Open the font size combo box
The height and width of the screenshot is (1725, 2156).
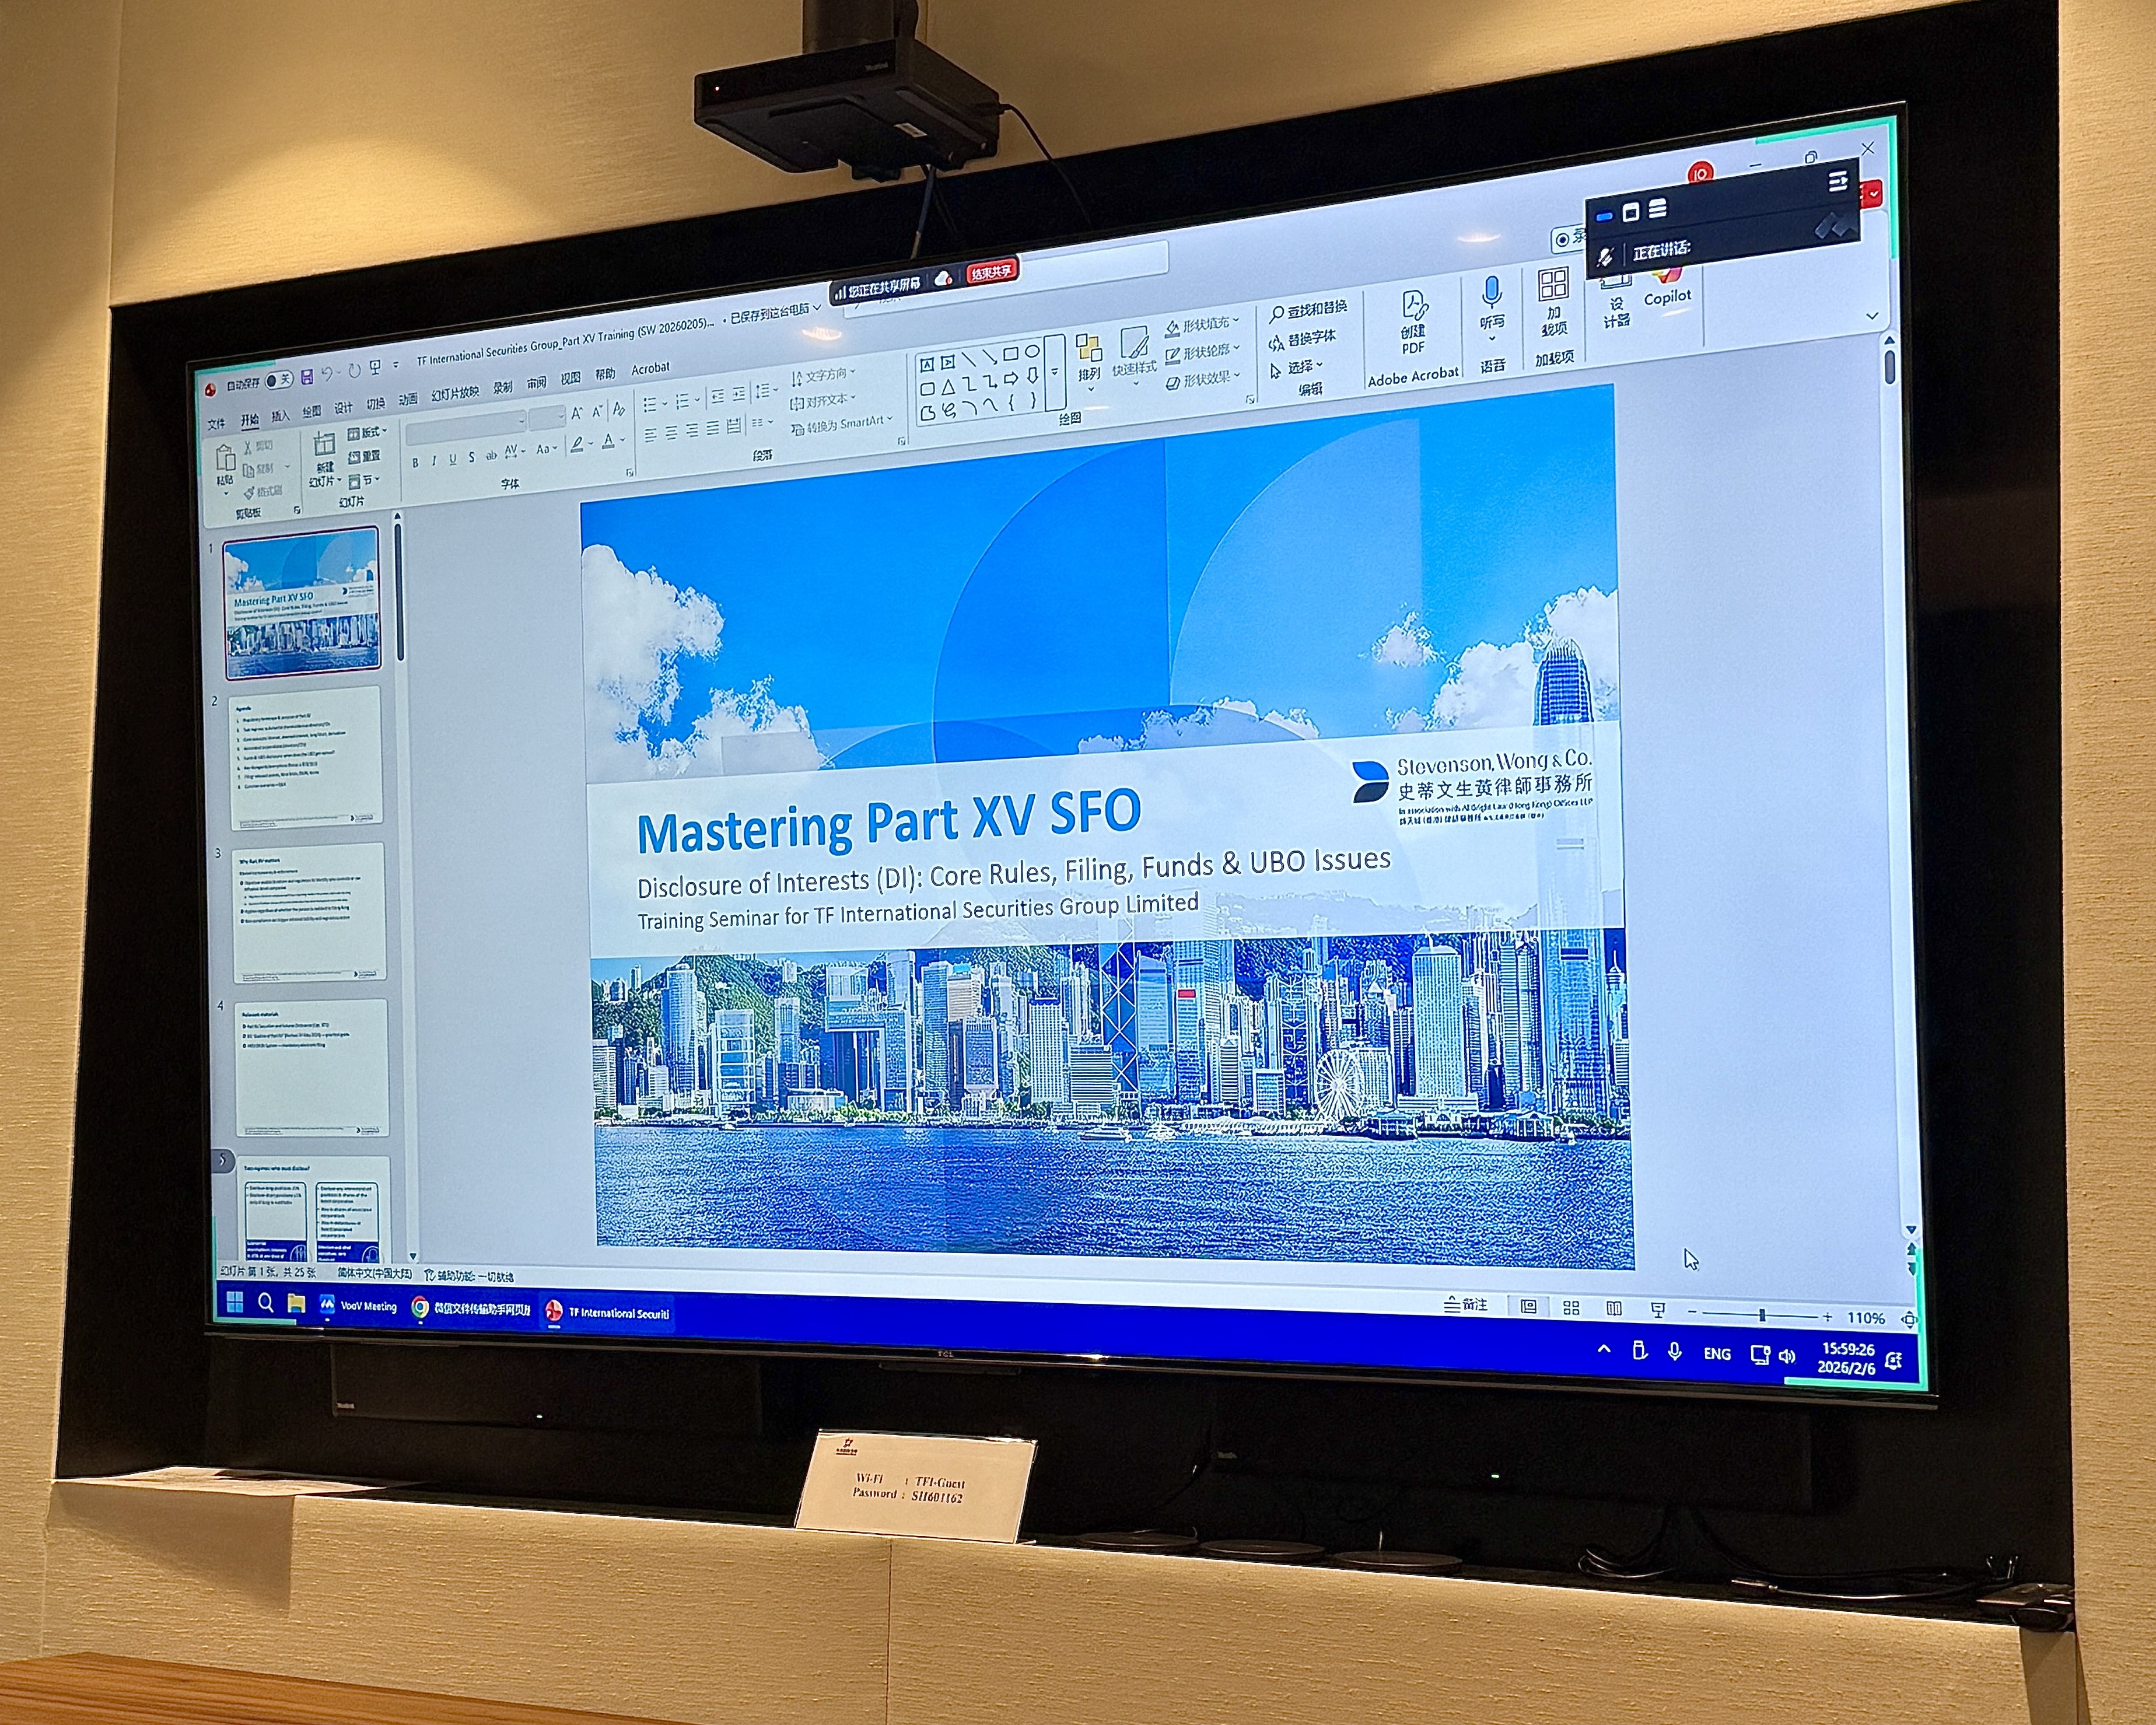pos(547,417)
